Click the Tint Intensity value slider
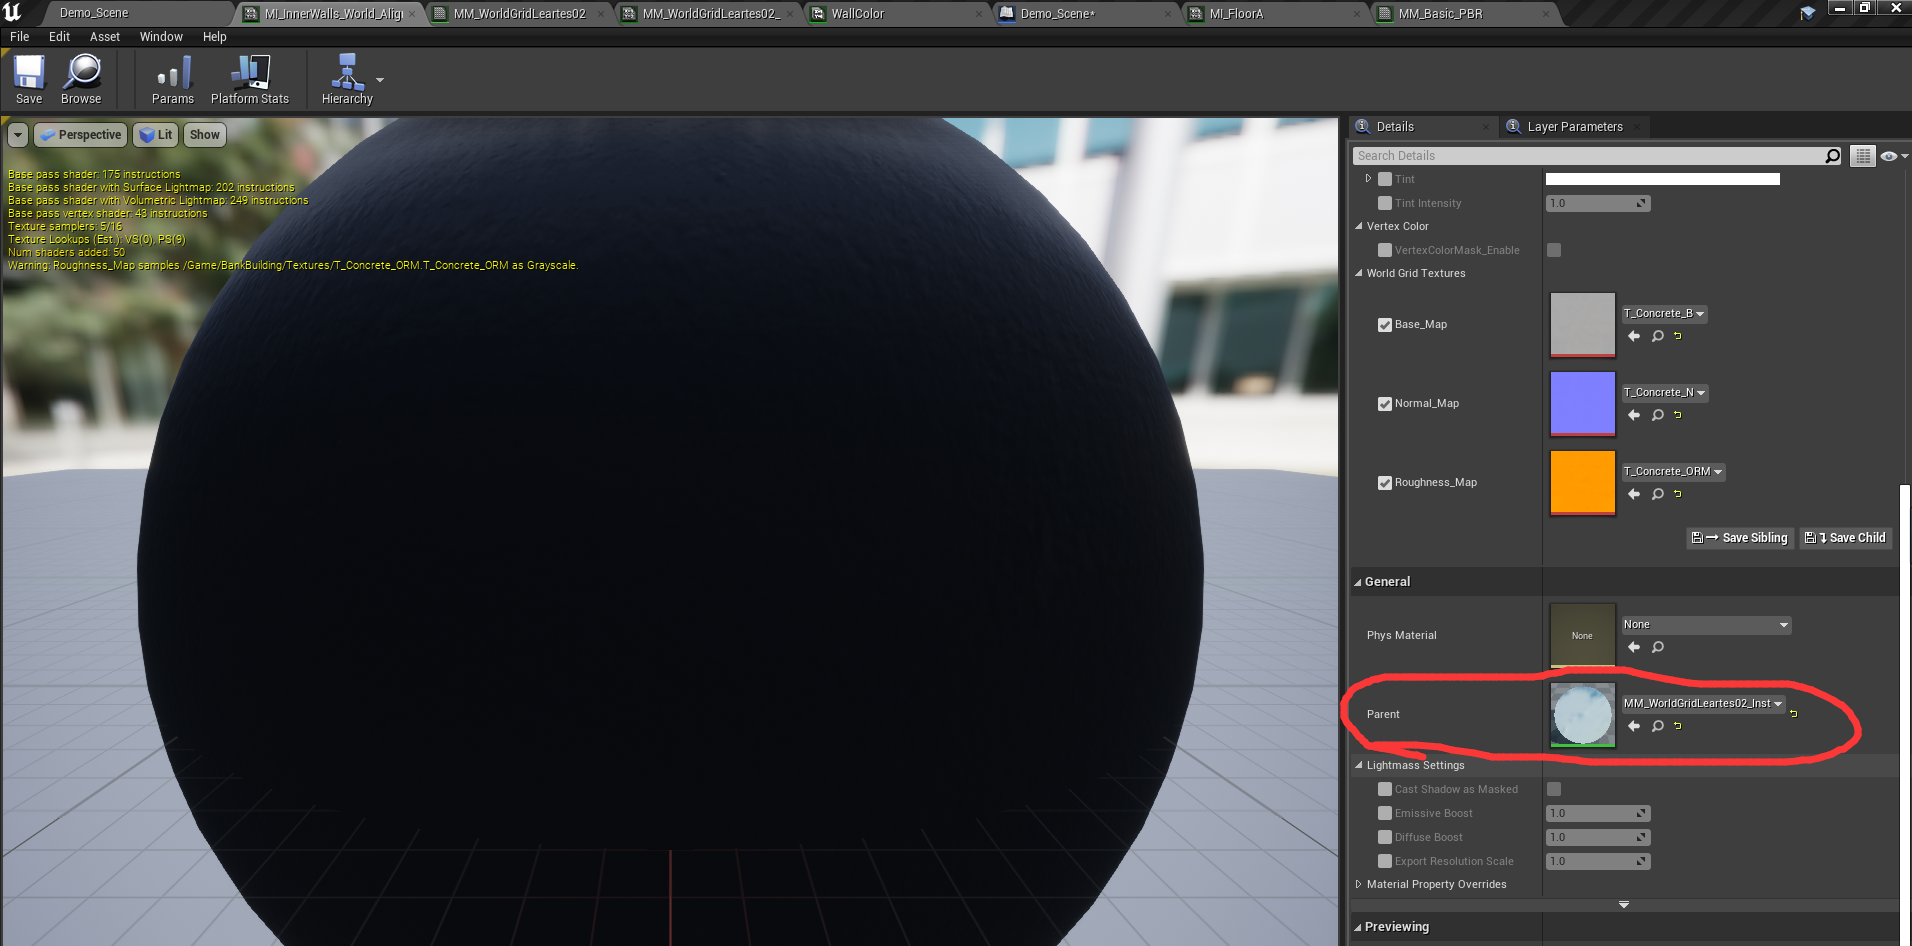1912x946 pixels. 1598,203
